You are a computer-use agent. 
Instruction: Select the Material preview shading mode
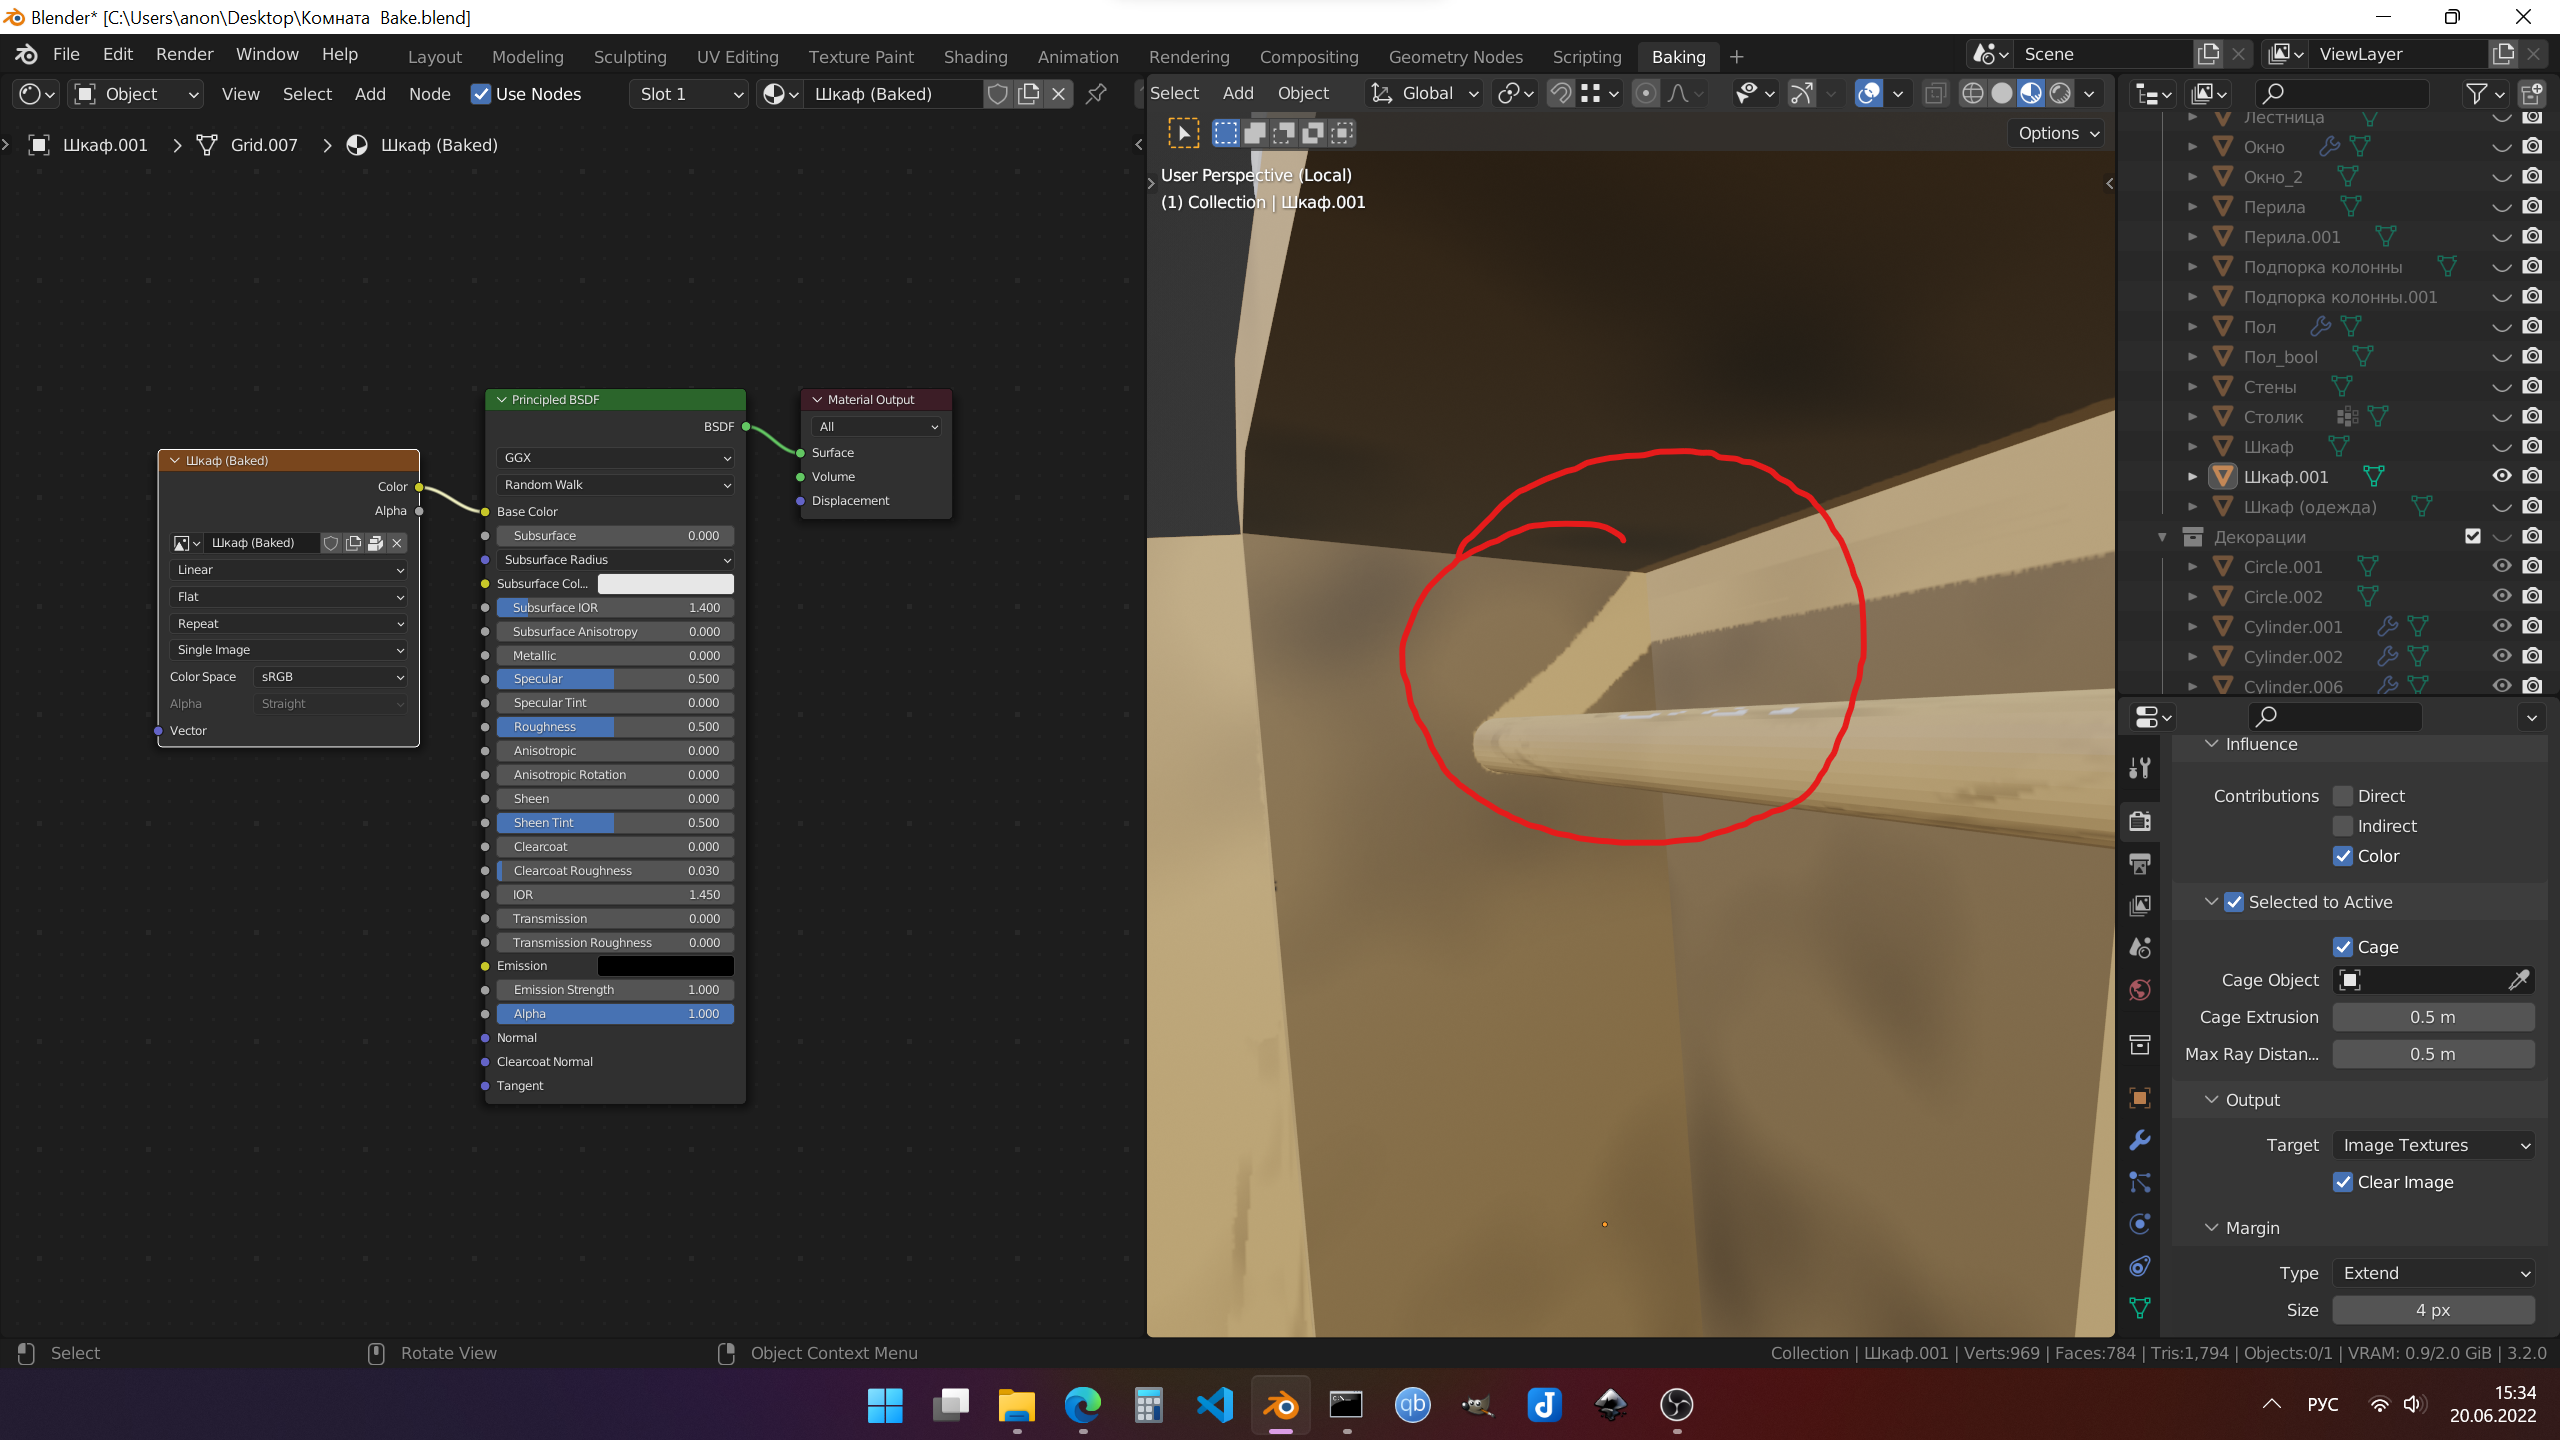pos(2031,94)
